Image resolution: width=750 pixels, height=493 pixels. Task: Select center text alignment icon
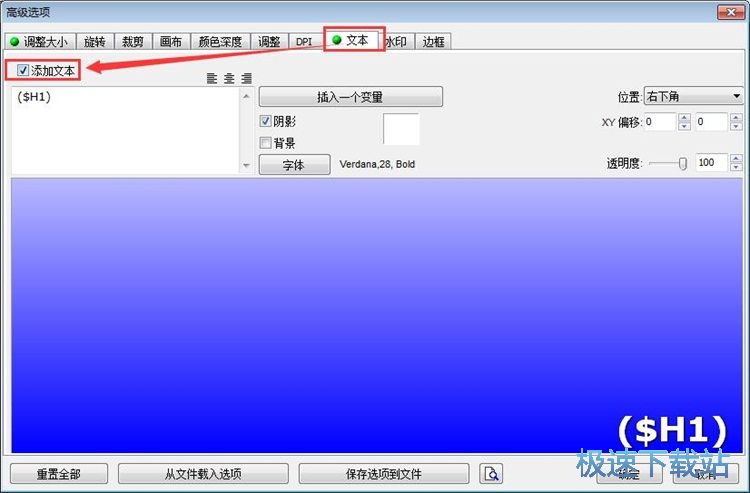click(x=229, y=78)
